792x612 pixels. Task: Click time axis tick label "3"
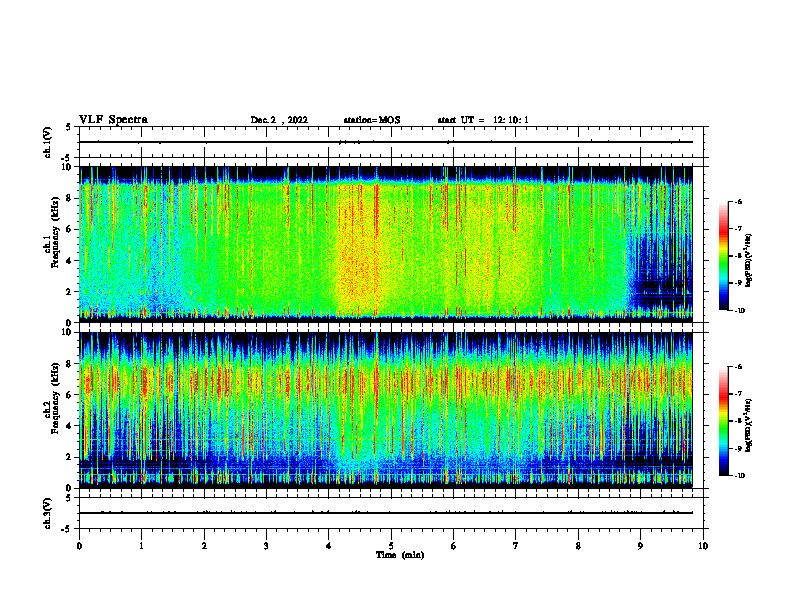(x=266, y=546)
